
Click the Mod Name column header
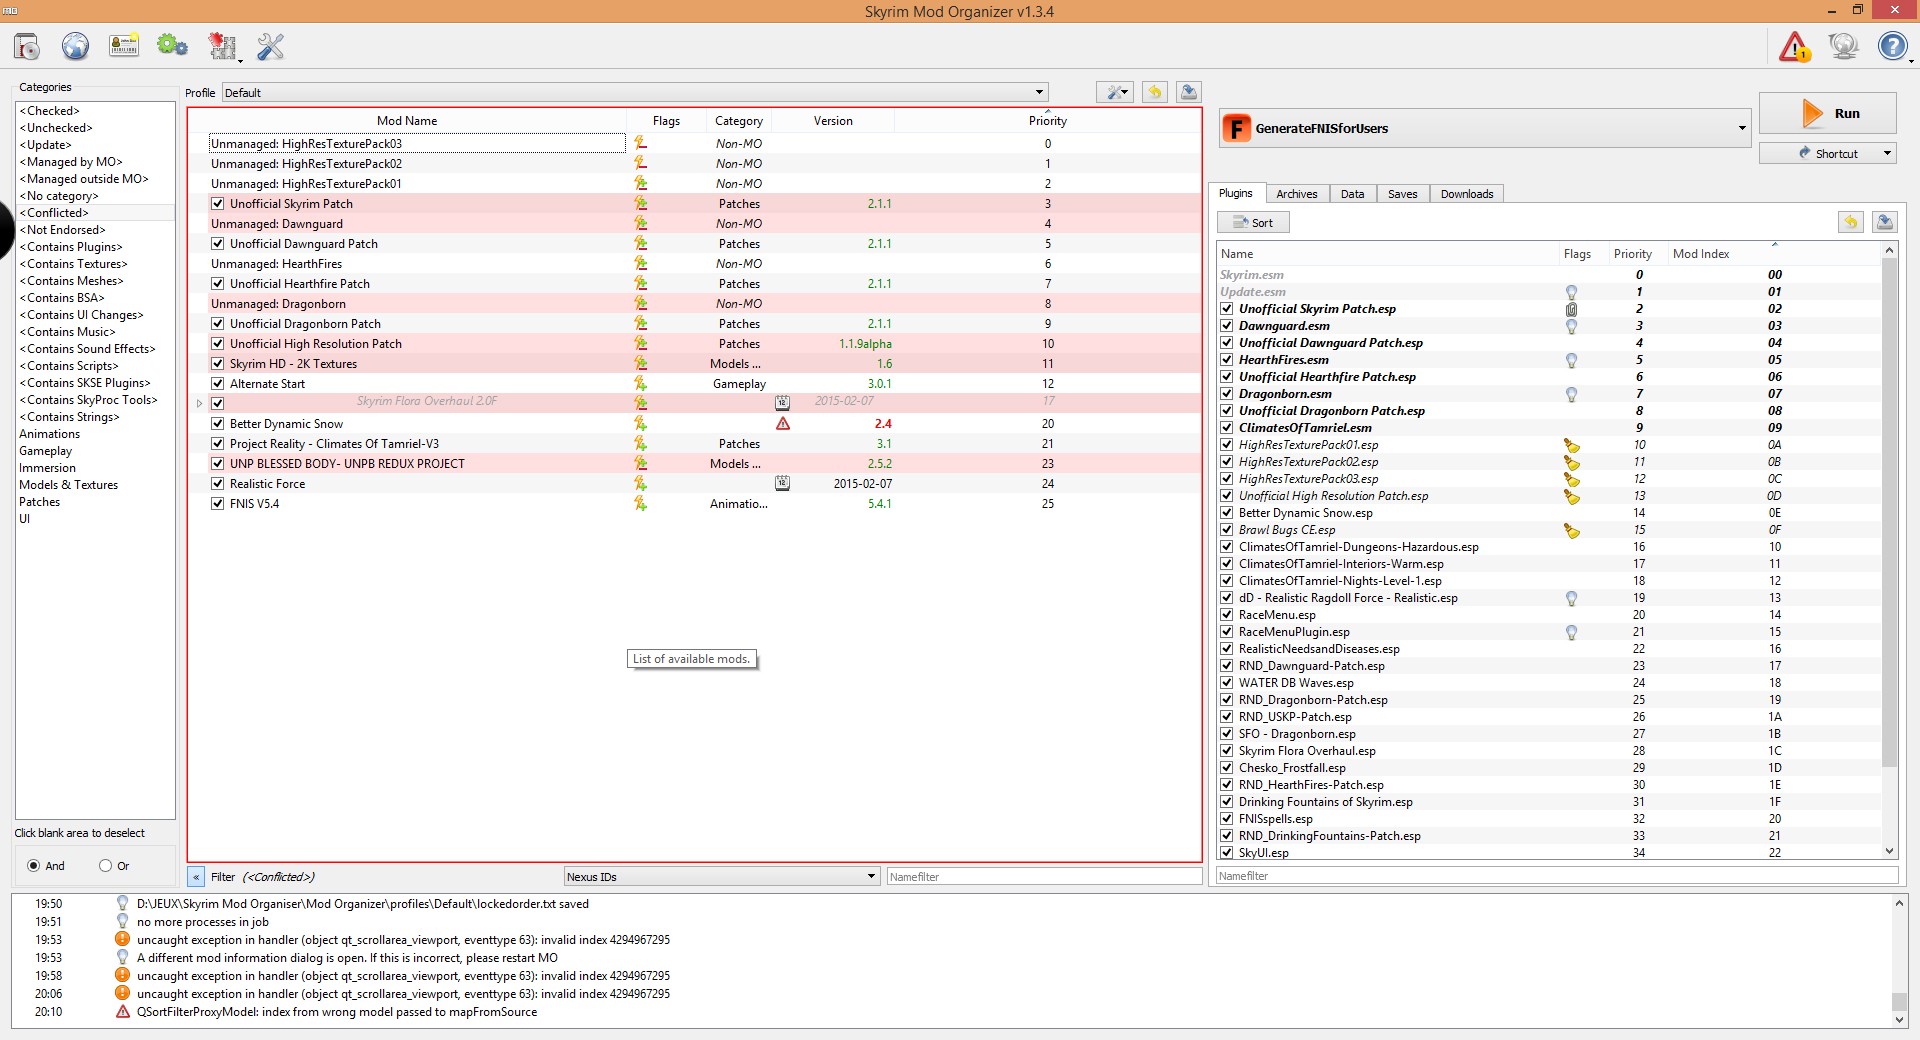pyautogui.click(x=406, y=120)
